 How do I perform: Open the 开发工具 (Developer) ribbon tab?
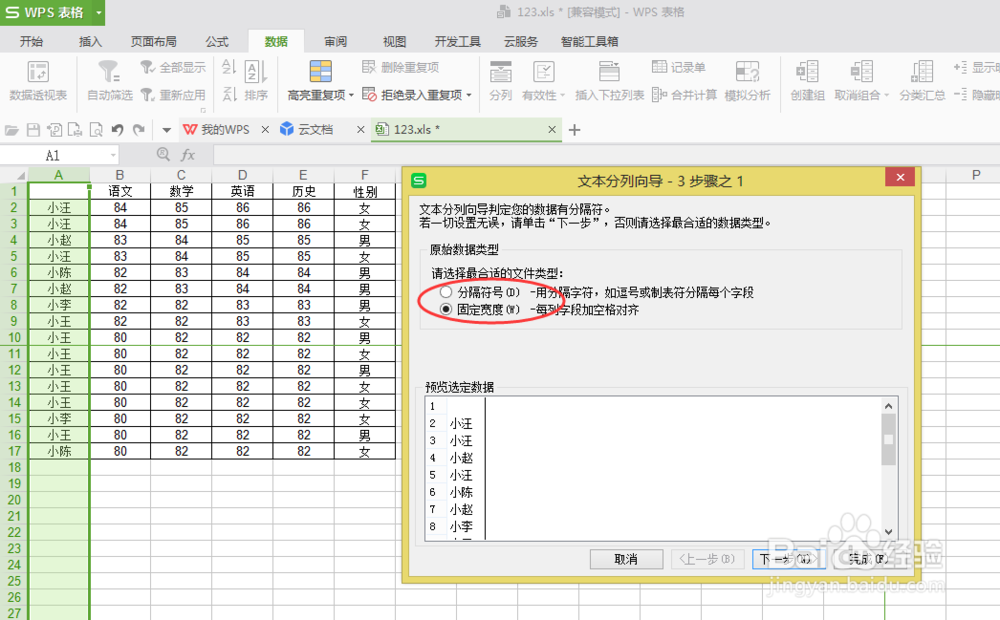[457, 41]
